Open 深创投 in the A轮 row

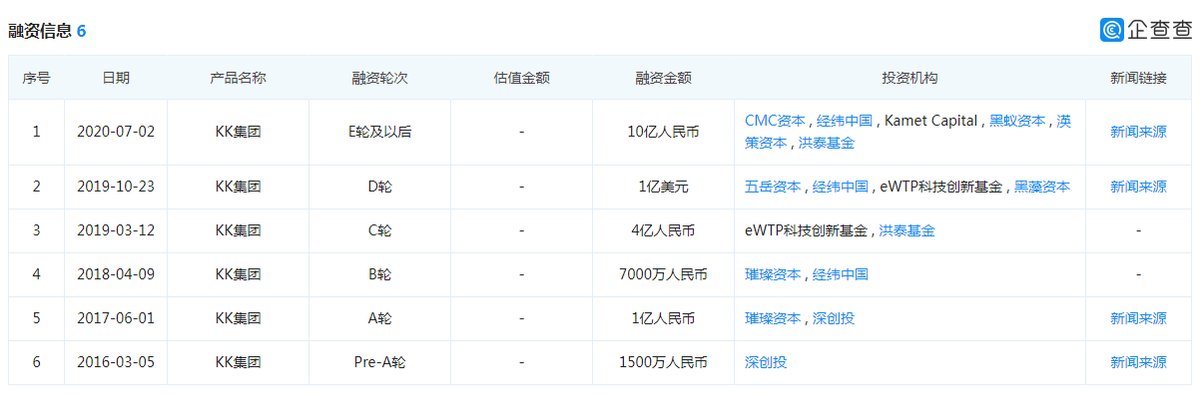point(833,318)
